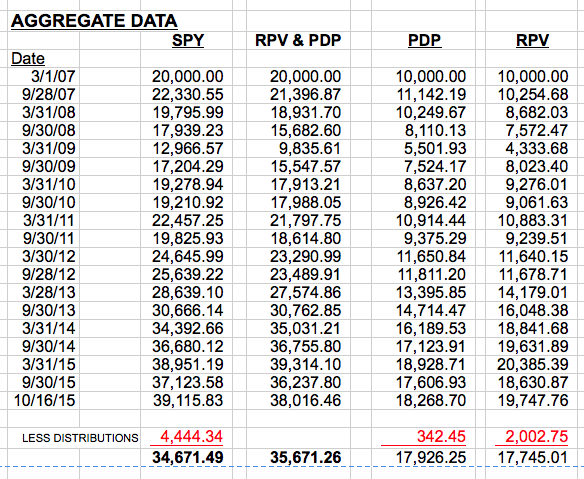Click PDP value 11,142.19

point(431,94)
